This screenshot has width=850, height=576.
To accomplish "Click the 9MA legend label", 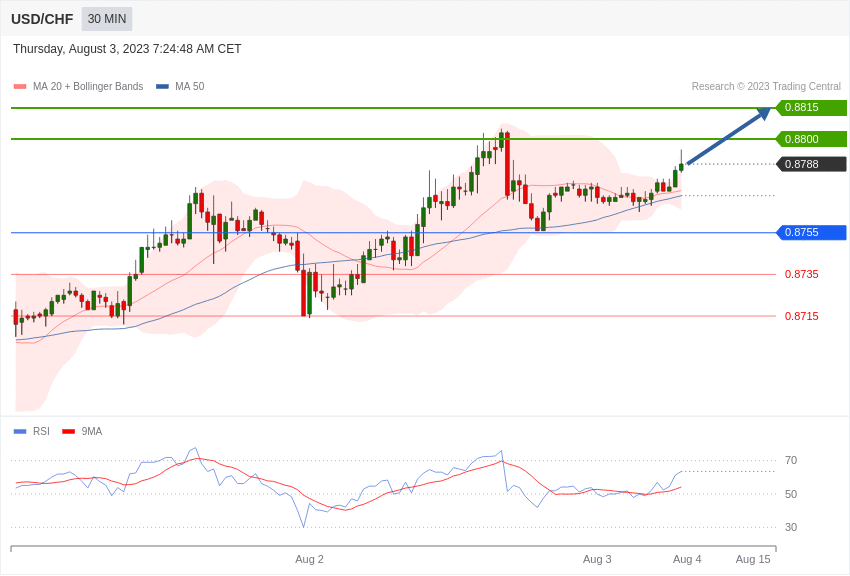I will (92, 431).
